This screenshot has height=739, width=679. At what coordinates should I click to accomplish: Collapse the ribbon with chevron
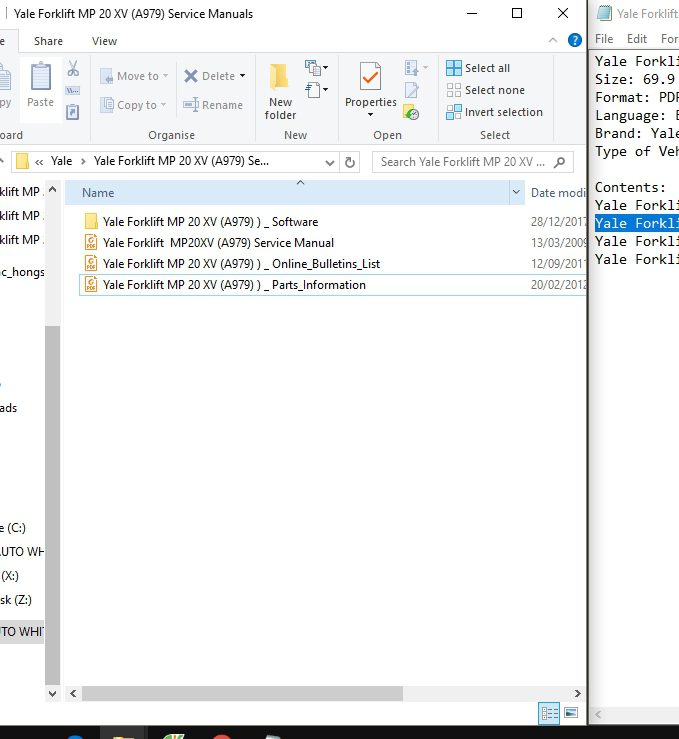(x=553, y=41)
